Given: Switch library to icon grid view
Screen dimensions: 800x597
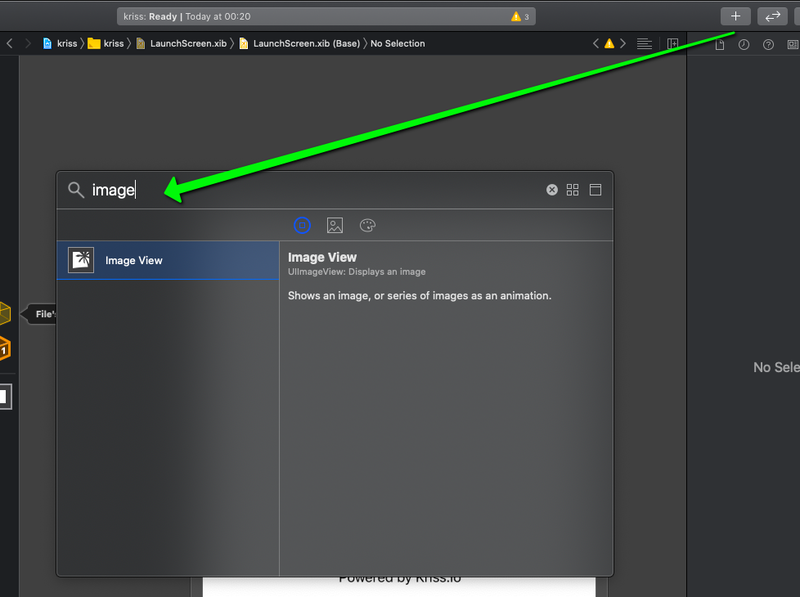Looking at the screenshot, I should coord(572,190).
